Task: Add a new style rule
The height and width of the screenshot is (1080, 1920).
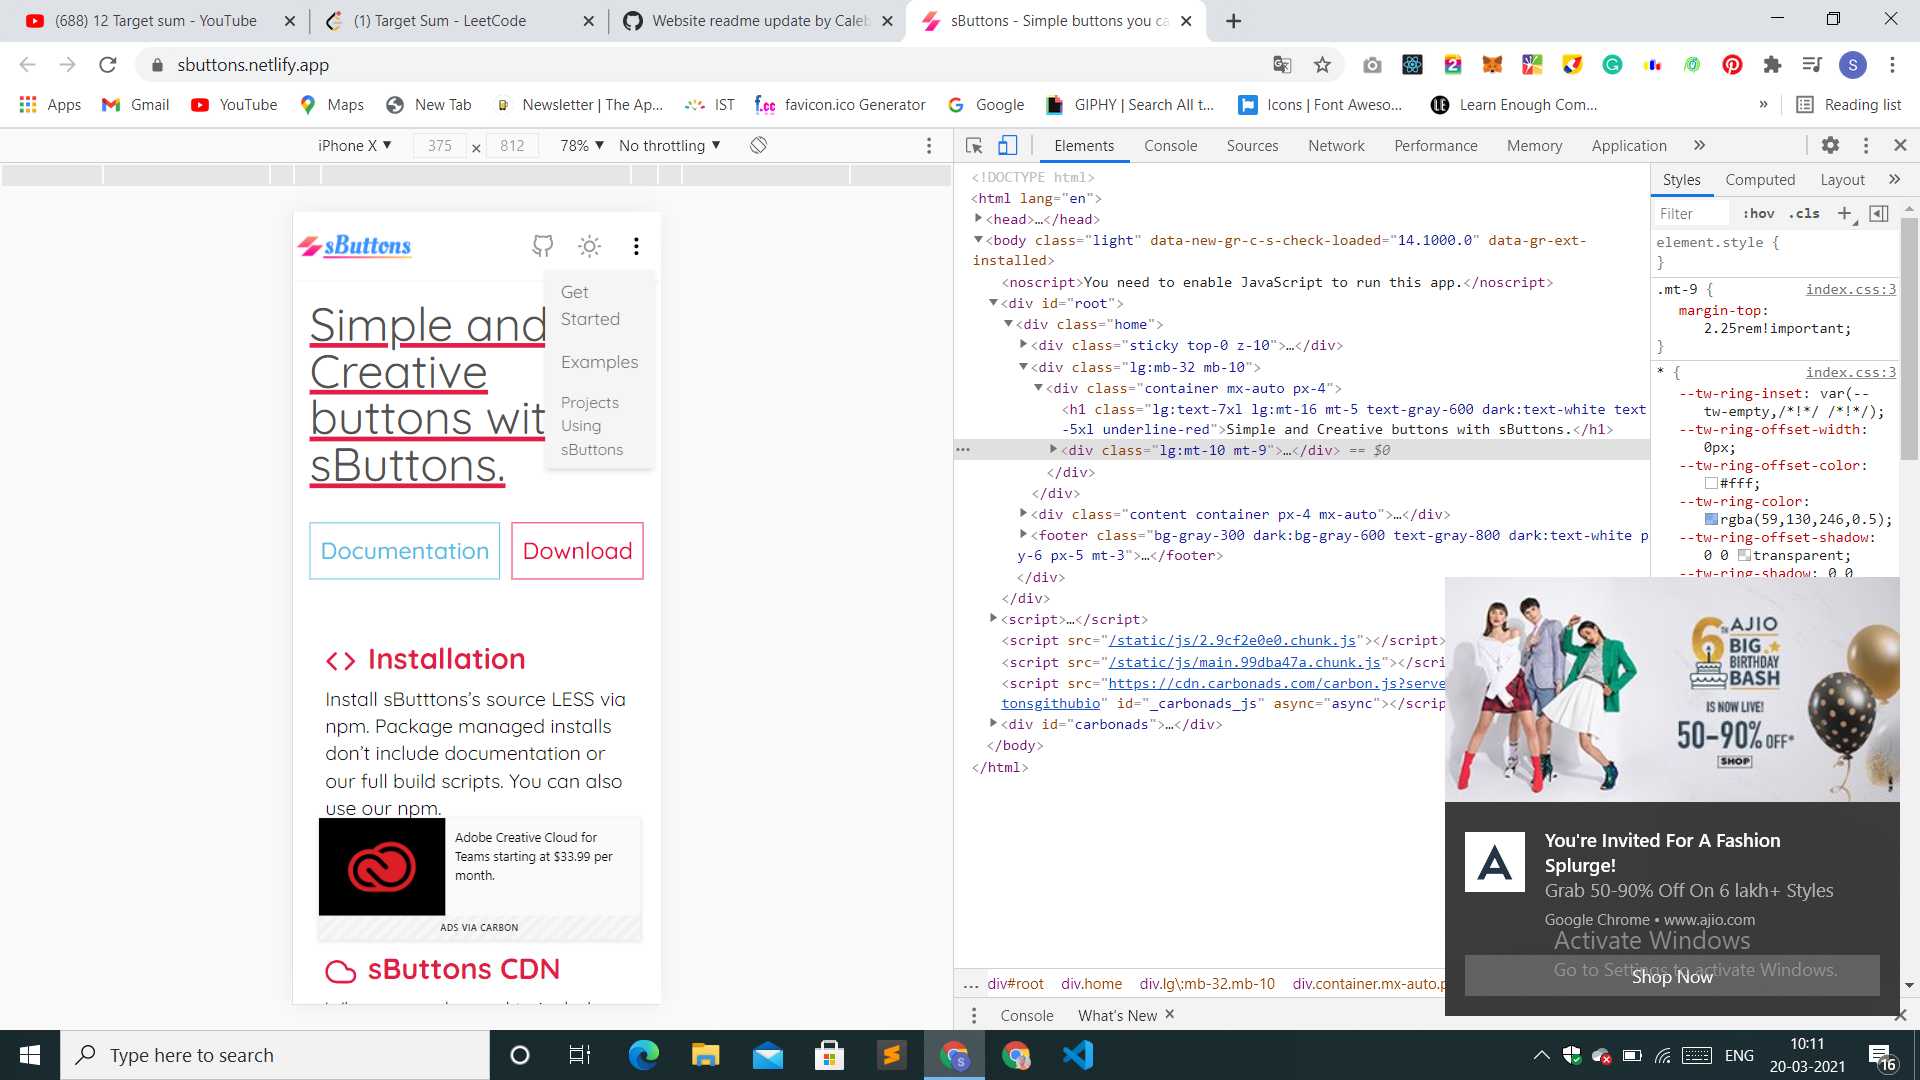Action: tap(1845, 213)
